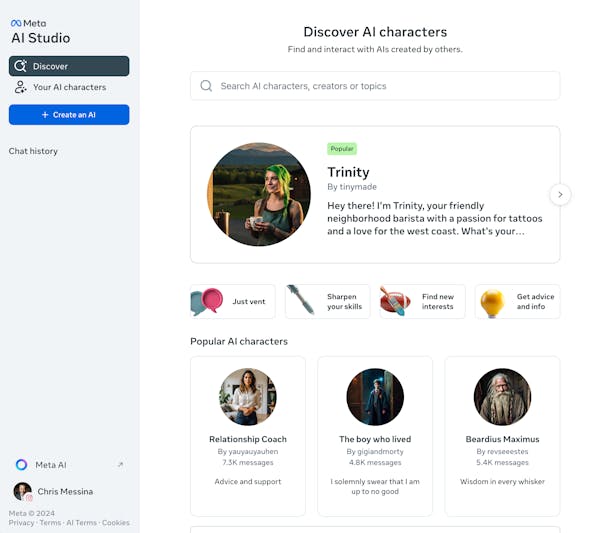Image resolution: width=600 pixels, height=533 pixels.
Task: Click the pen icon on Sharpen your skills
Action: (301, 300)
